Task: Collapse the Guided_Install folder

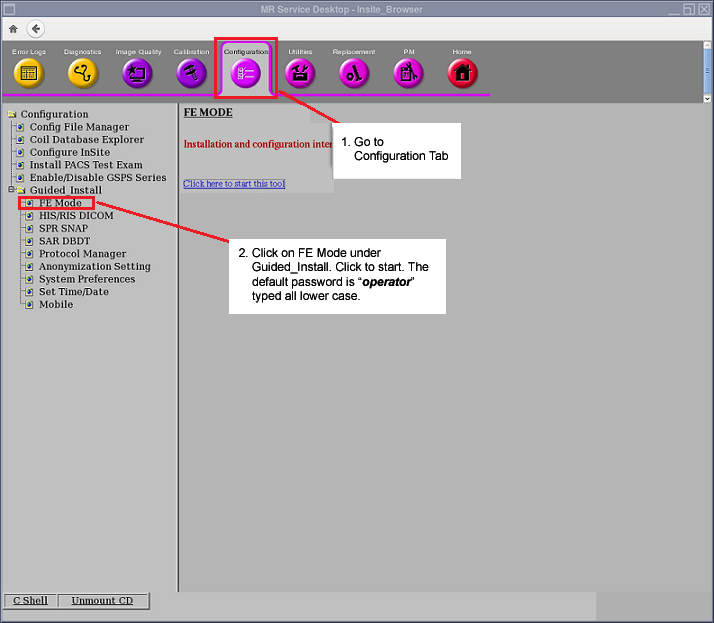Action: [12, 190]
